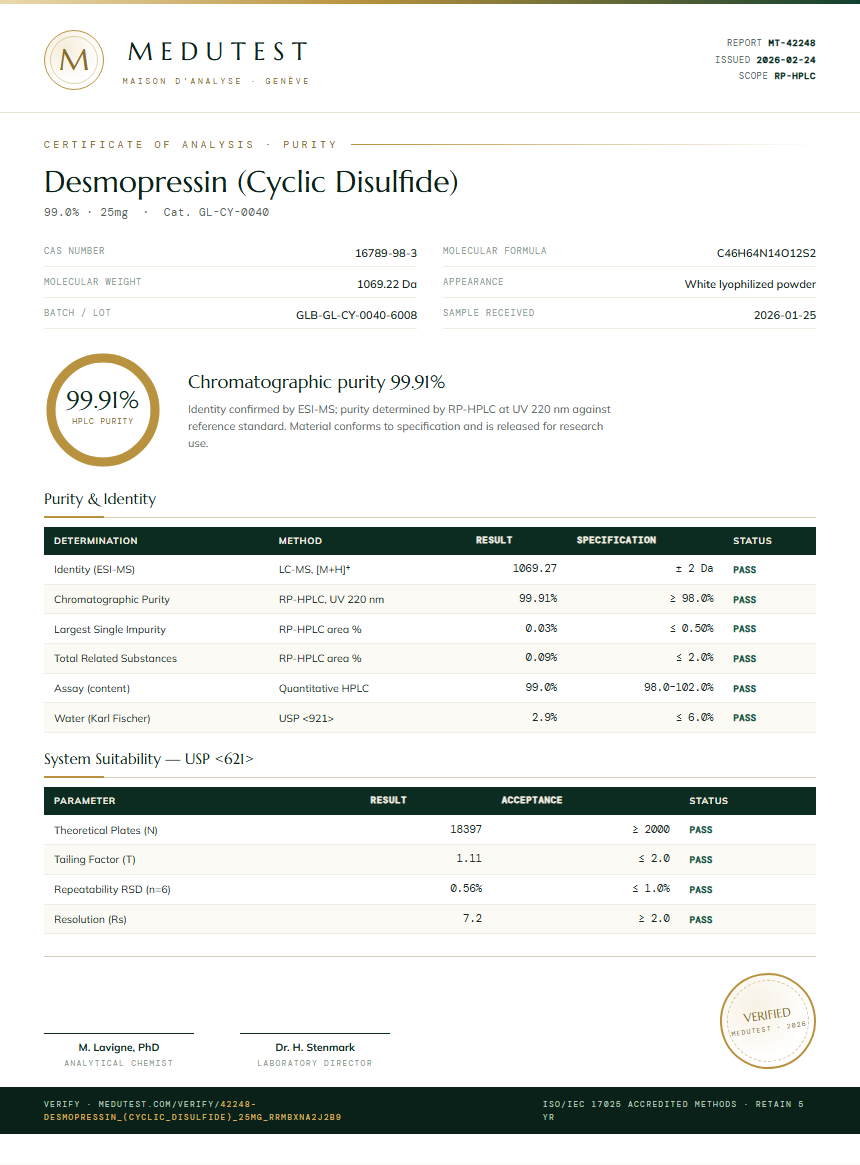Select sample received date 2026-01-25
This screenshot has width=860, height=1165.
785,315
